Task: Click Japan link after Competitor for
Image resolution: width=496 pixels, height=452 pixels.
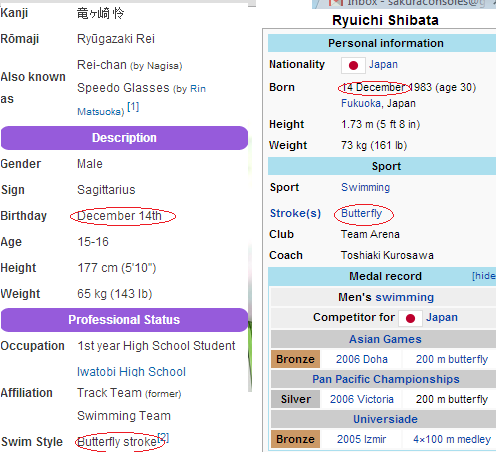Action: (x=442, y=317)
